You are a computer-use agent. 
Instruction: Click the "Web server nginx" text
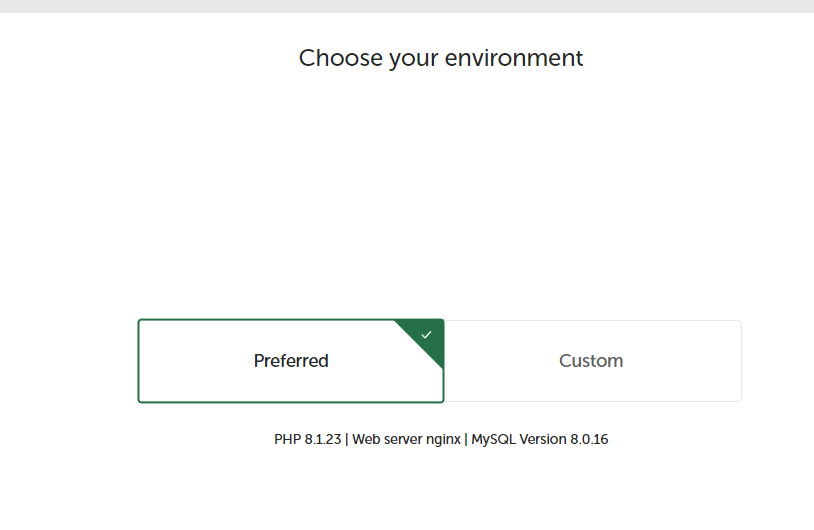pos(406,439)
